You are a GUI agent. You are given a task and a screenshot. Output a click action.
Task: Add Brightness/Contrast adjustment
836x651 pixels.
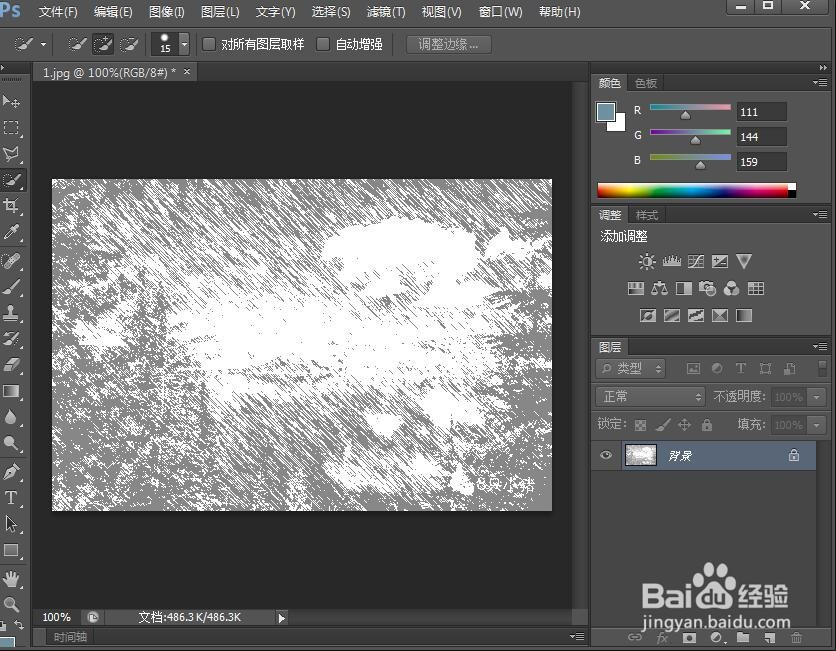[647, 261]
